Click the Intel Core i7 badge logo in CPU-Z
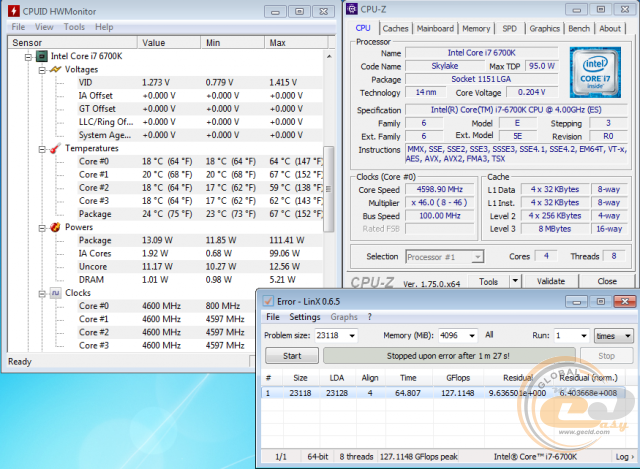This screenshot has width=640, height=469. point(595,72)
